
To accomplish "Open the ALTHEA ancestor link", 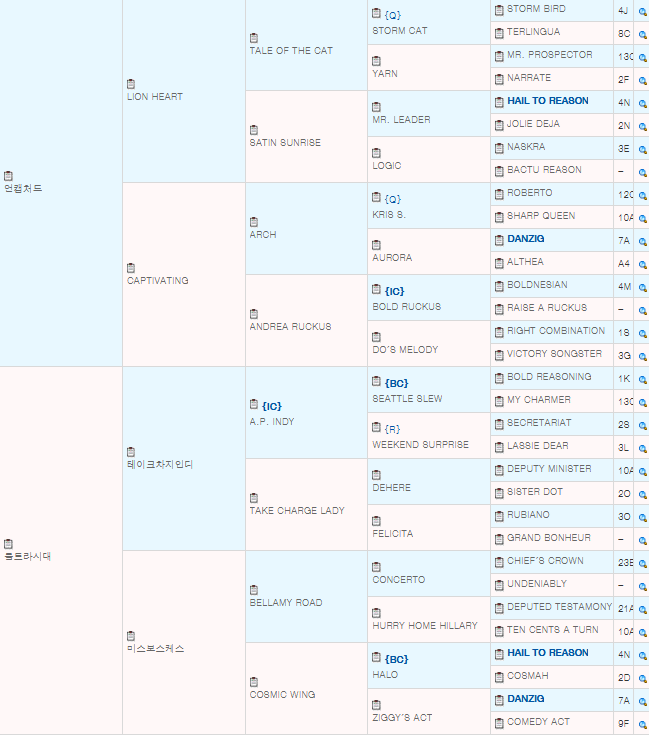I will tap(526, 262).
